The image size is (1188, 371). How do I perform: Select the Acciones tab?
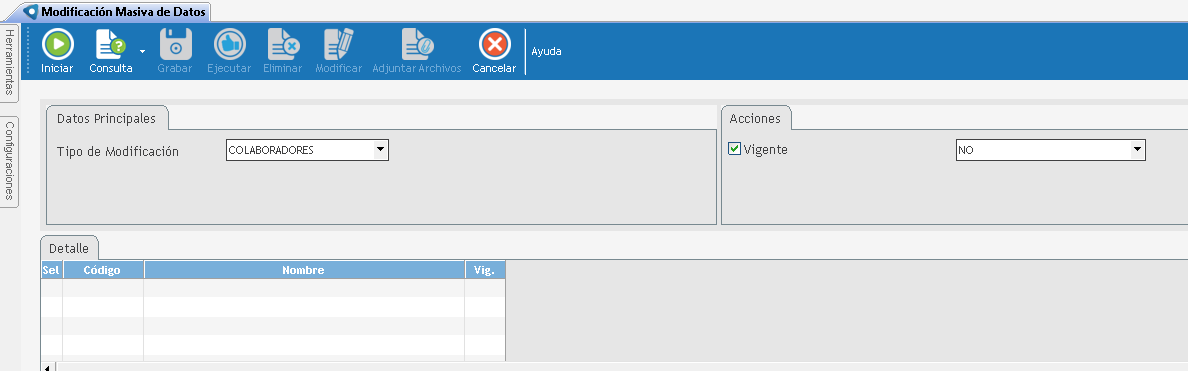755,119
